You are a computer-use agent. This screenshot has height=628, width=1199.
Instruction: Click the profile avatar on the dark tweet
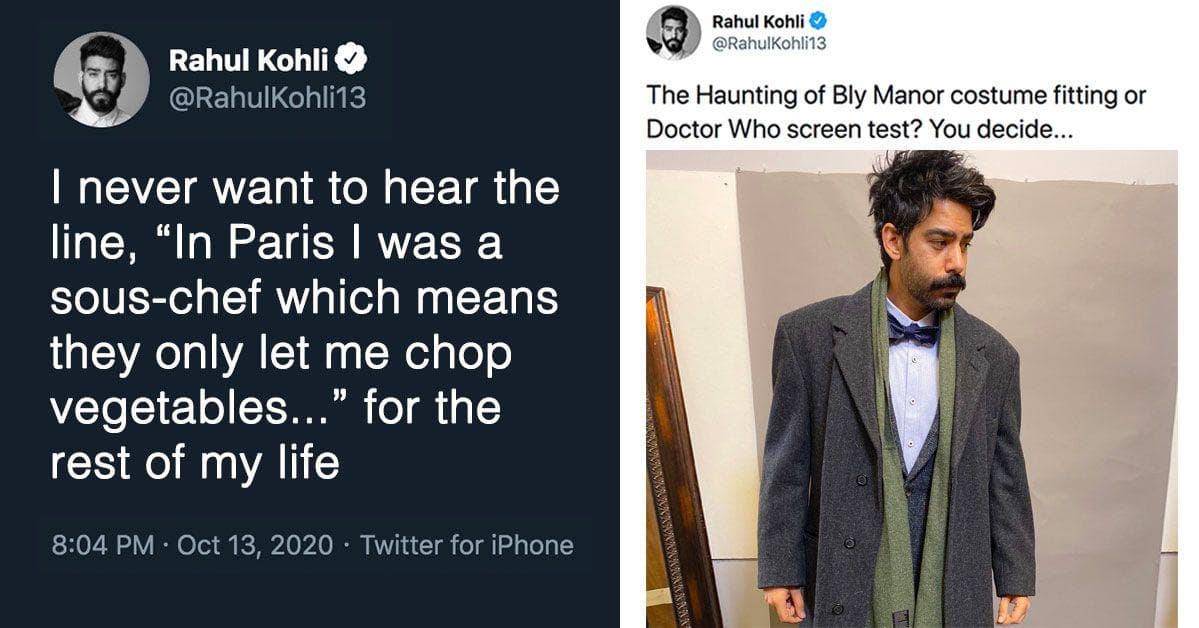pos(101,79)
